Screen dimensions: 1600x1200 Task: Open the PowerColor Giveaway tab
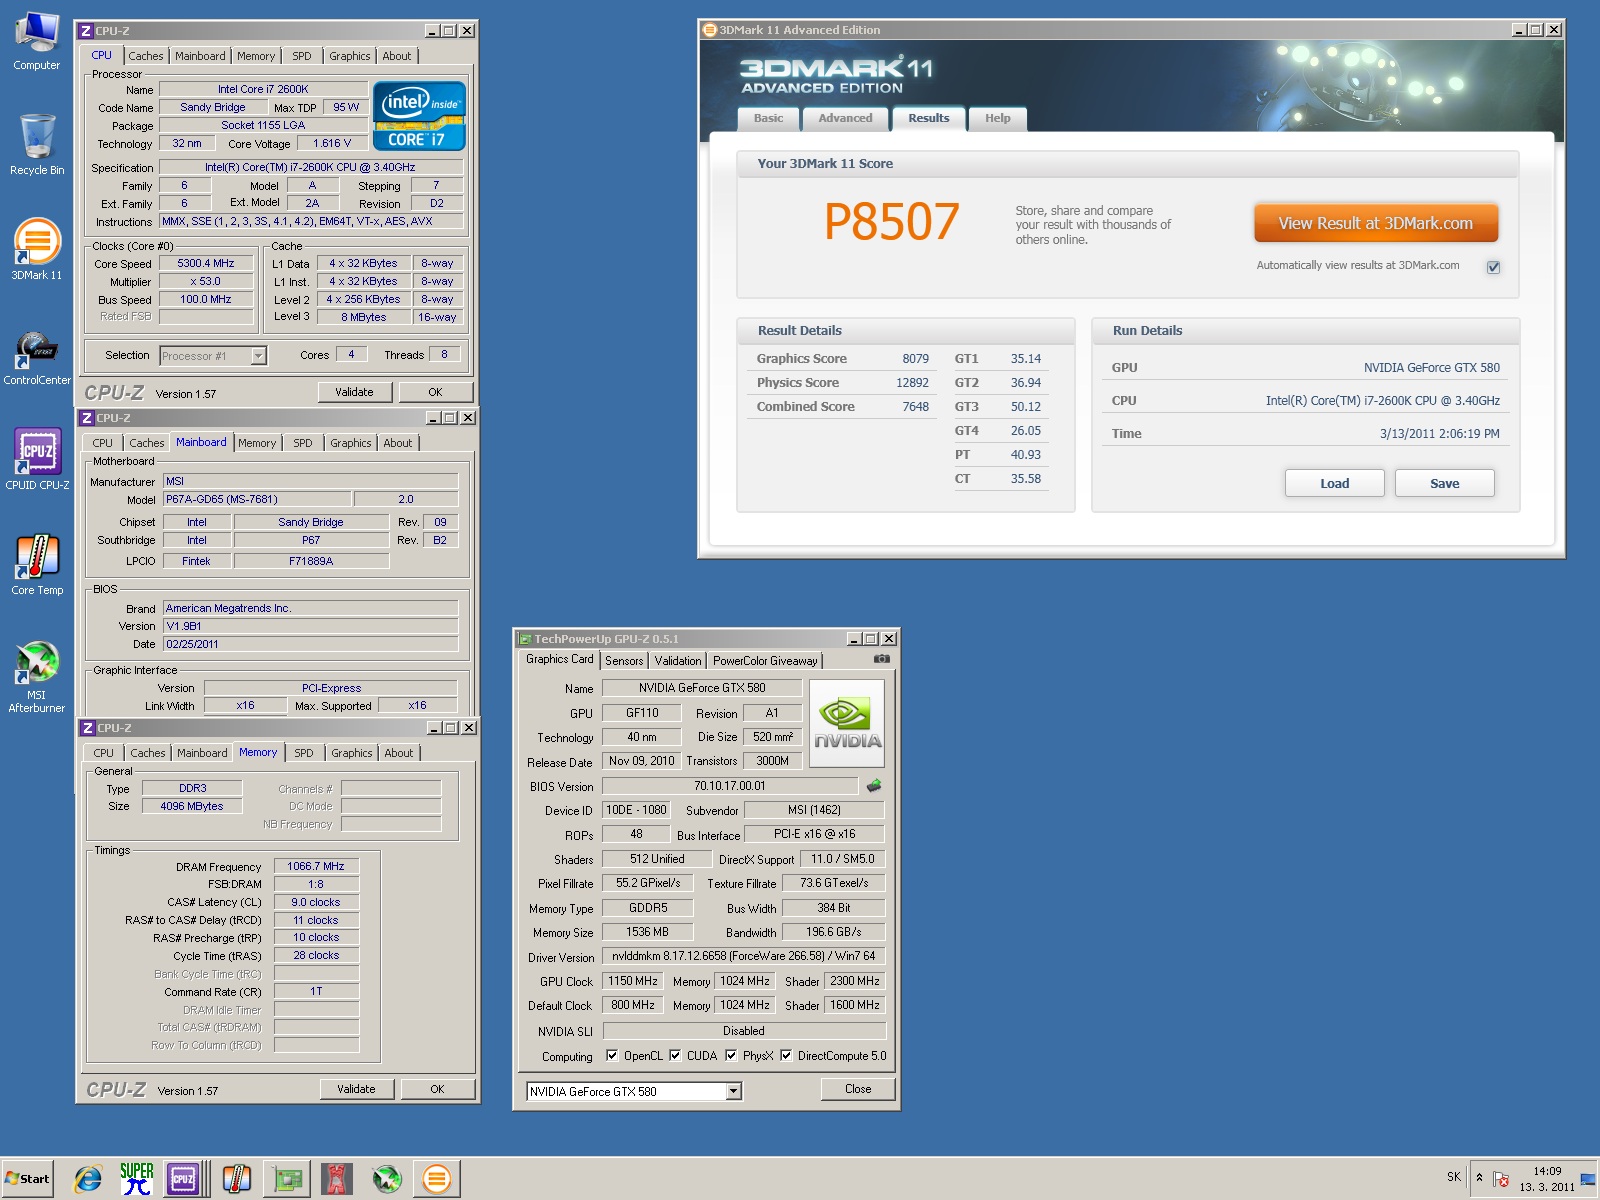point(765,661)
